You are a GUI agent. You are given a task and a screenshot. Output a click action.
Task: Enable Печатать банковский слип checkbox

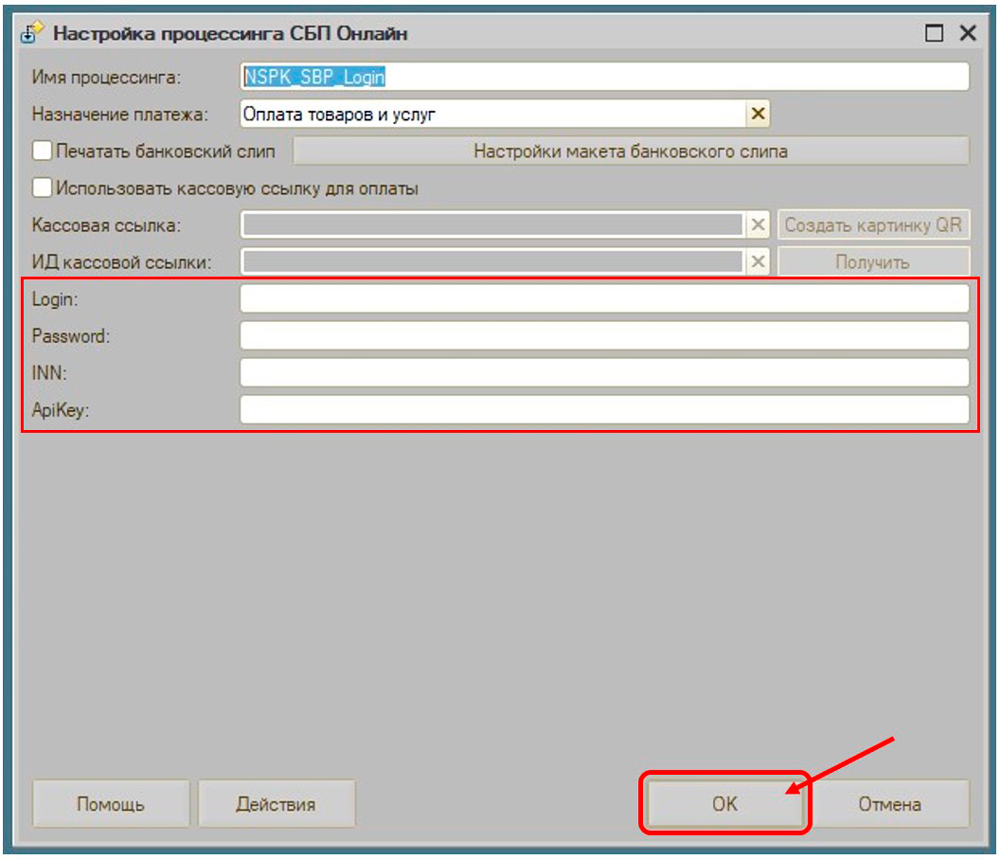tap(42, 151)
